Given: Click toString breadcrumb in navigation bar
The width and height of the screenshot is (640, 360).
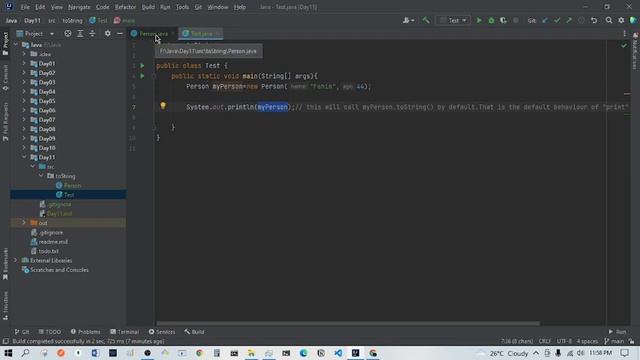Looking at the screenshot, I should 72,20.
